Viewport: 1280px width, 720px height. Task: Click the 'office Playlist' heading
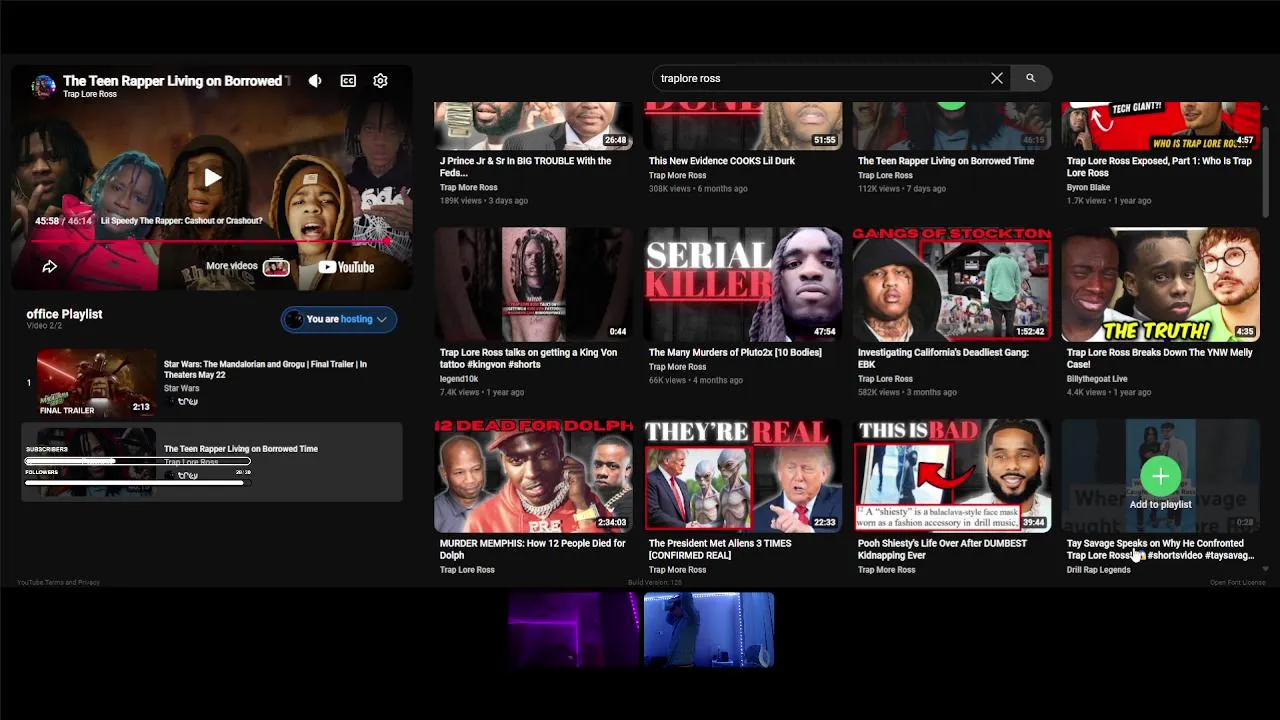point(64,314)
